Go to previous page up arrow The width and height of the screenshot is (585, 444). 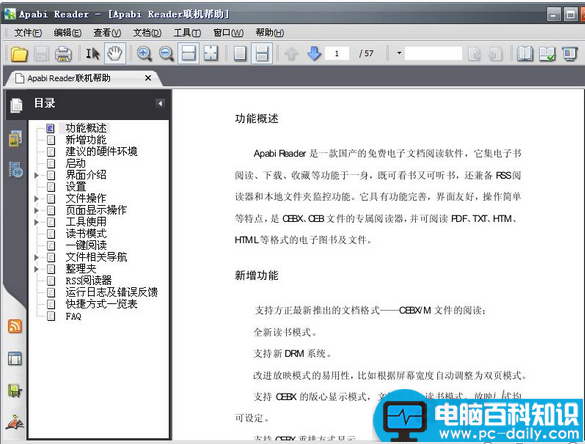[292, 54]
